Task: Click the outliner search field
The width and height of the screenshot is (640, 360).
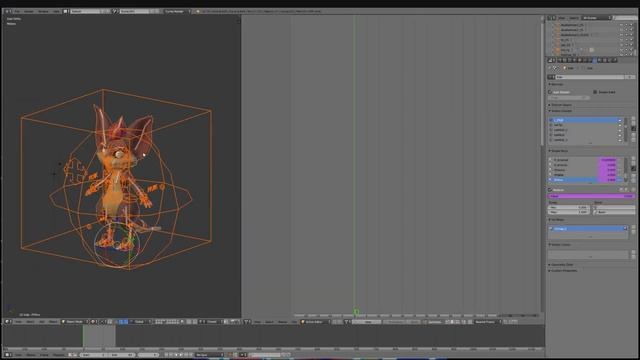Action: click(626, 18)
